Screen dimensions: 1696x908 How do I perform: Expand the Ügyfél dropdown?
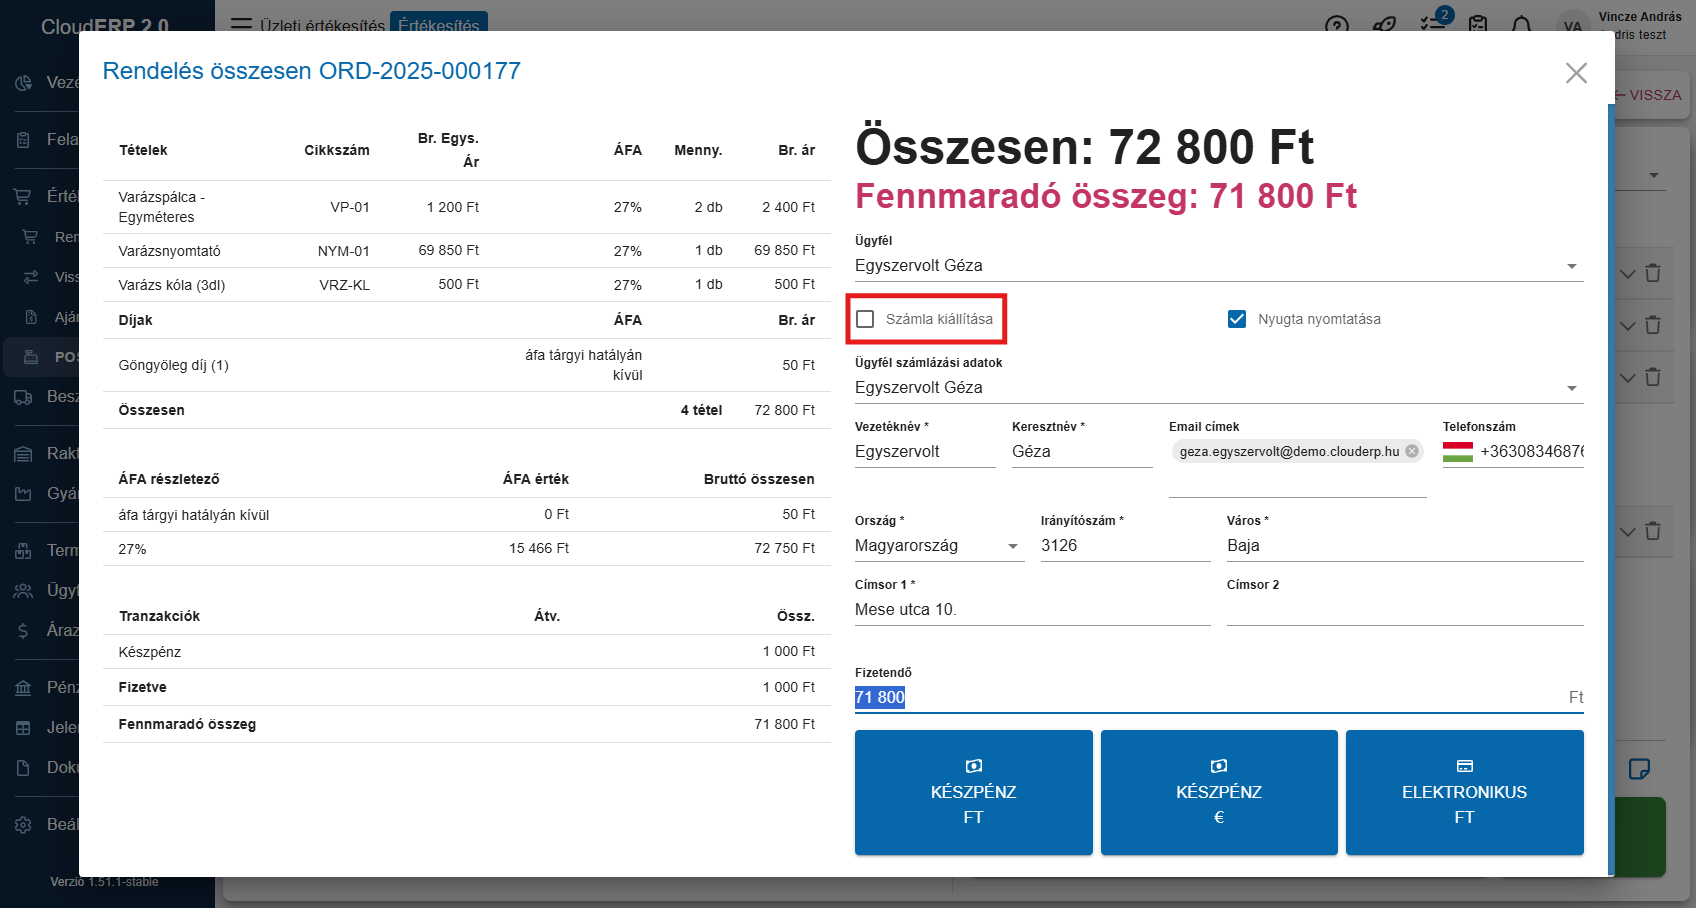pyautogui.click(x=1571, y=266)
